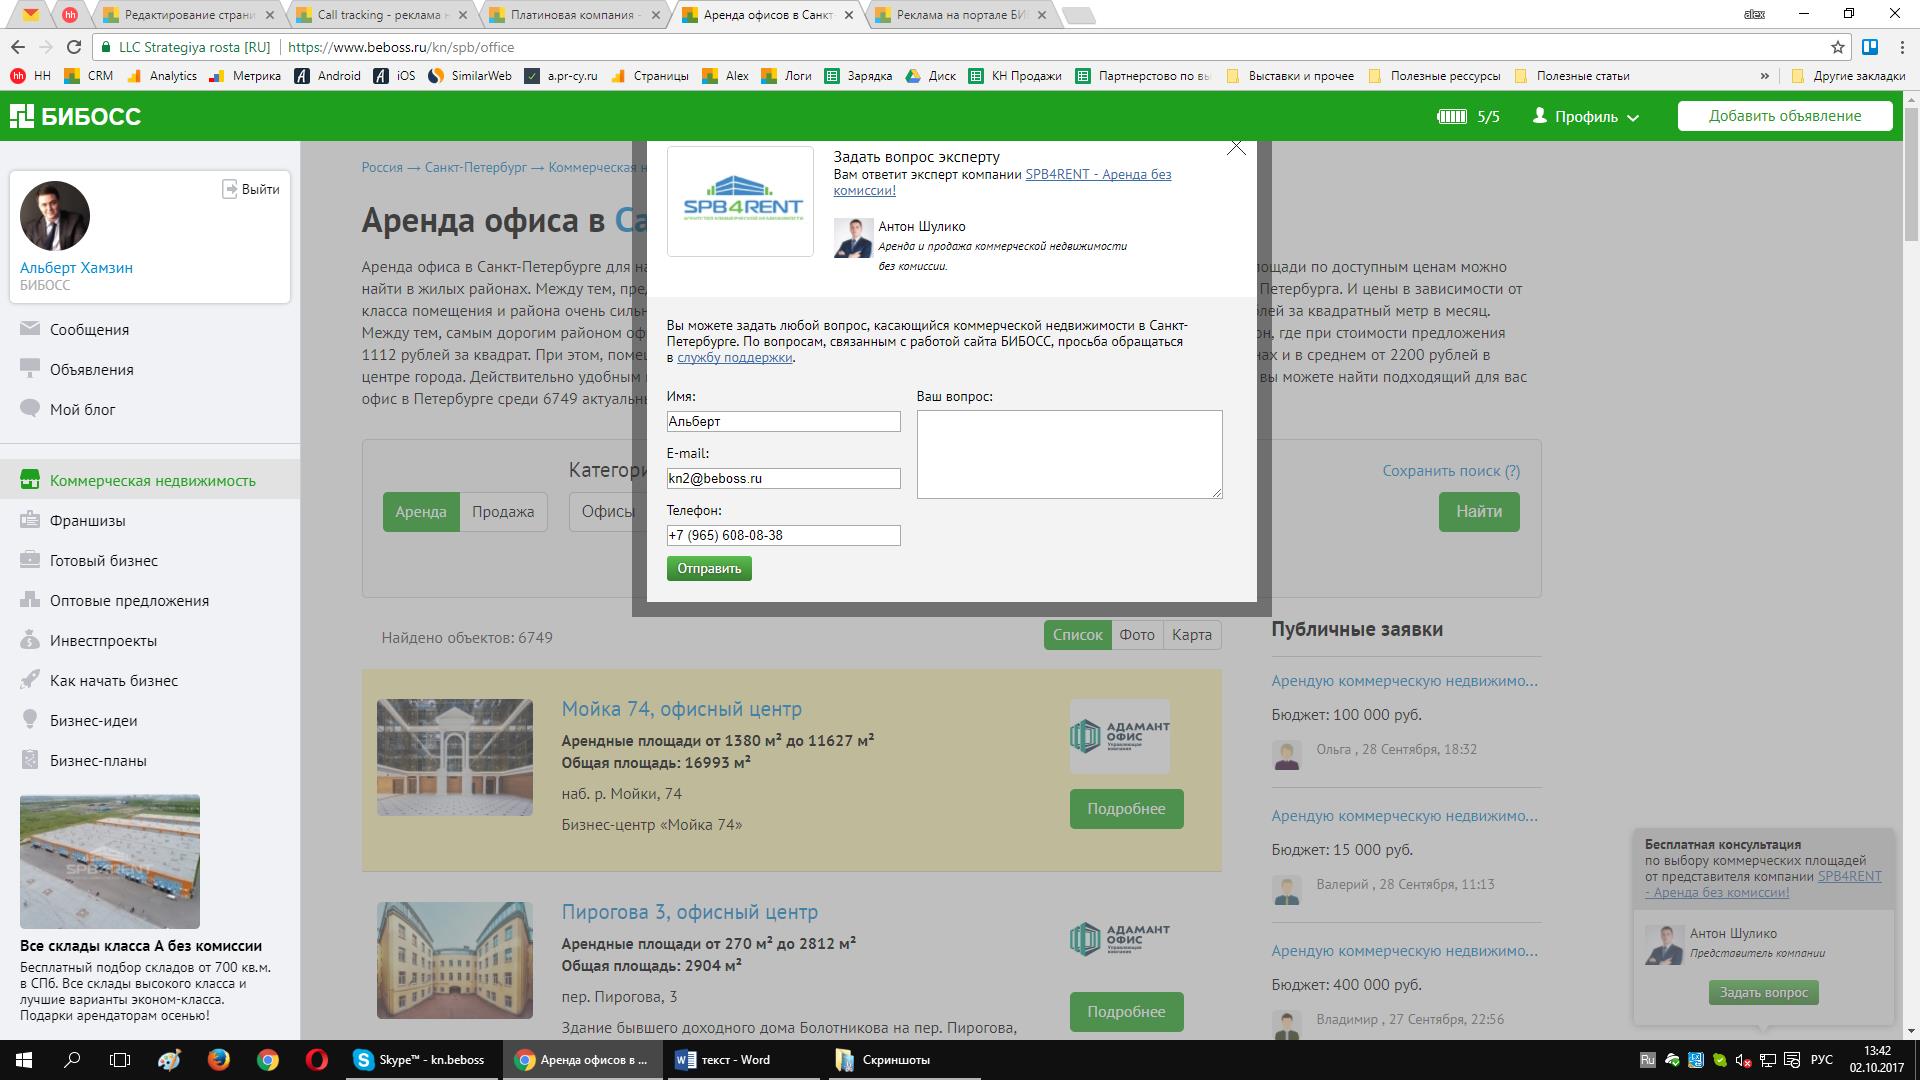Select the Продажа toggle button
The height and width of the screenshot is (1080, 1920).
tap(503, 512)
